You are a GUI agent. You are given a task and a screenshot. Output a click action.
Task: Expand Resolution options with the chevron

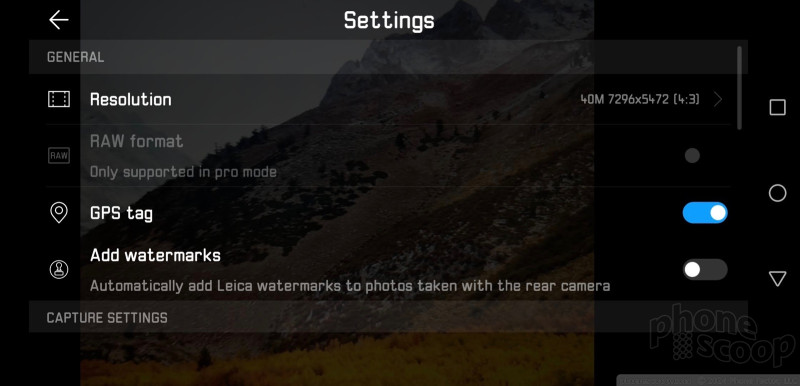(718, 99)
